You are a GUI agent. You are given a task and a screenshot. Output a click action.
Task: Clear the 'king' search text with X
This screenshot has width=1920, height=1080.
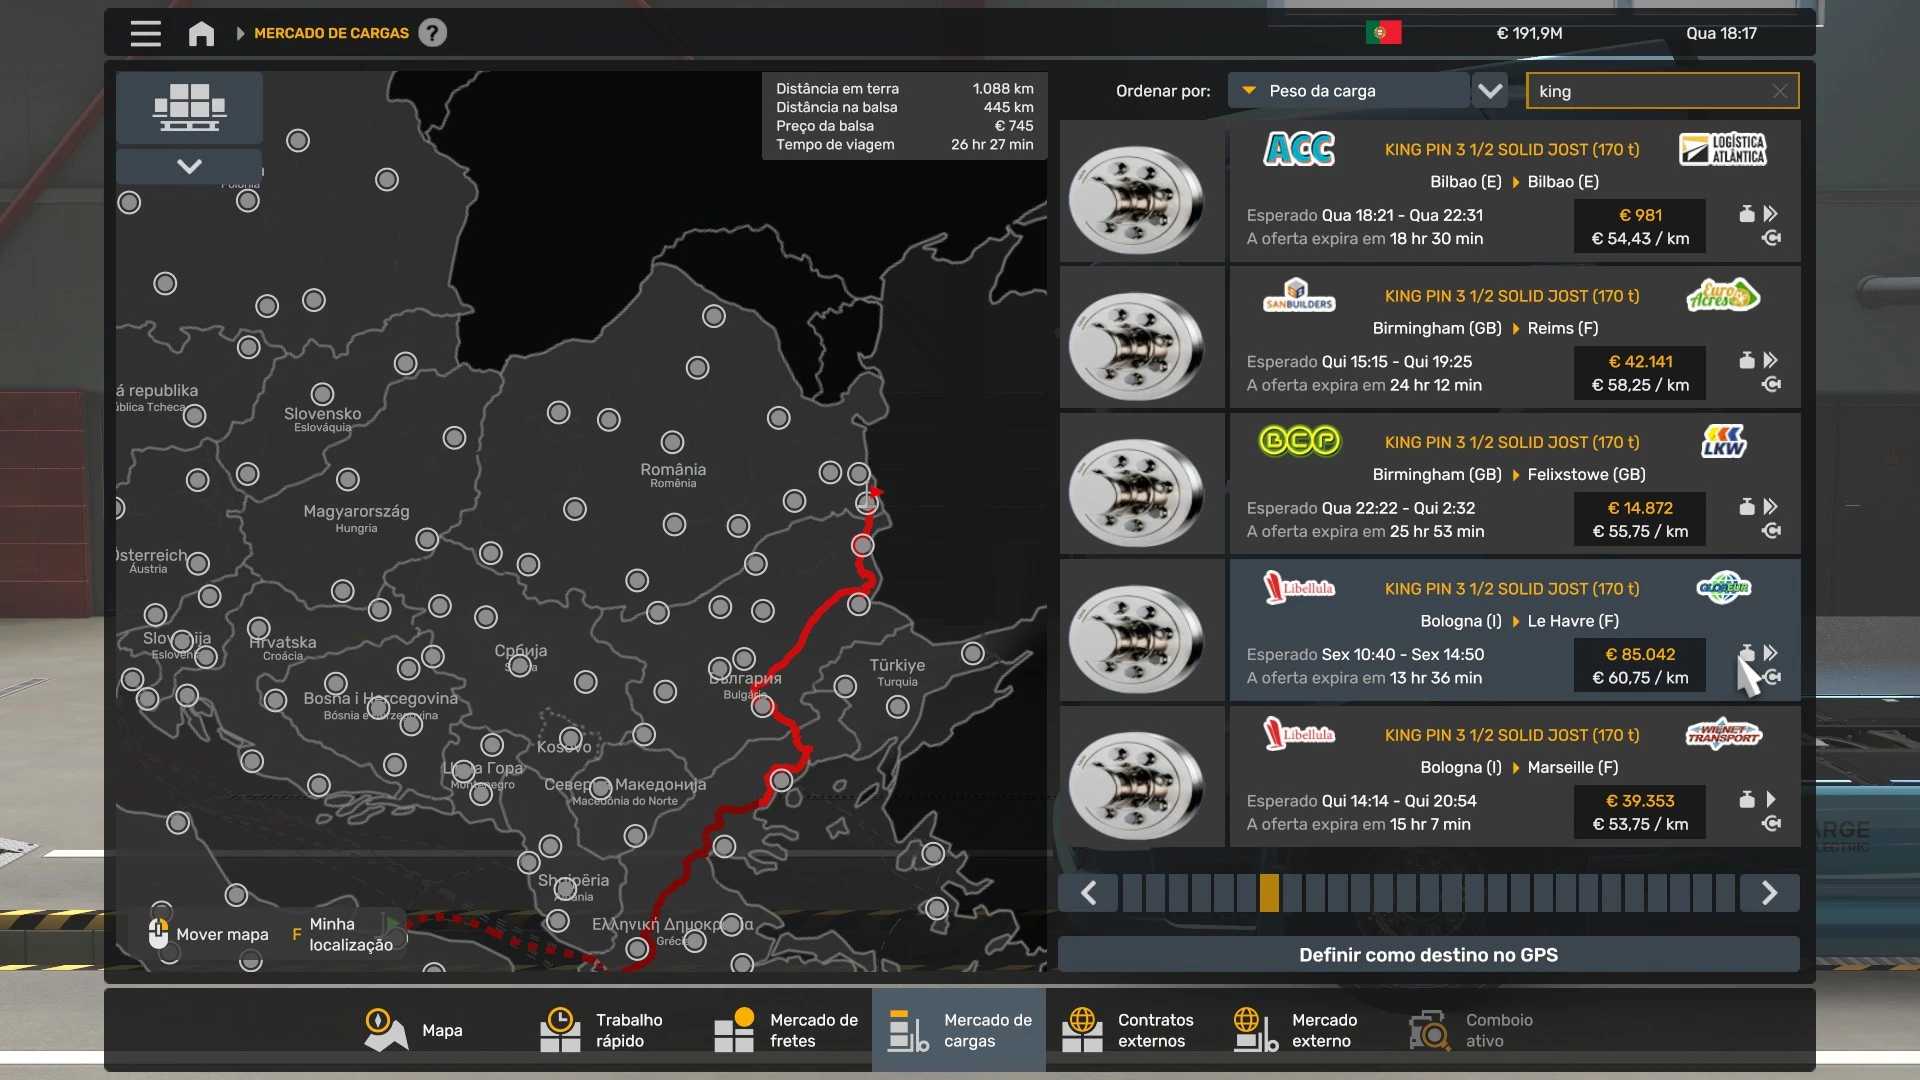1779,91
